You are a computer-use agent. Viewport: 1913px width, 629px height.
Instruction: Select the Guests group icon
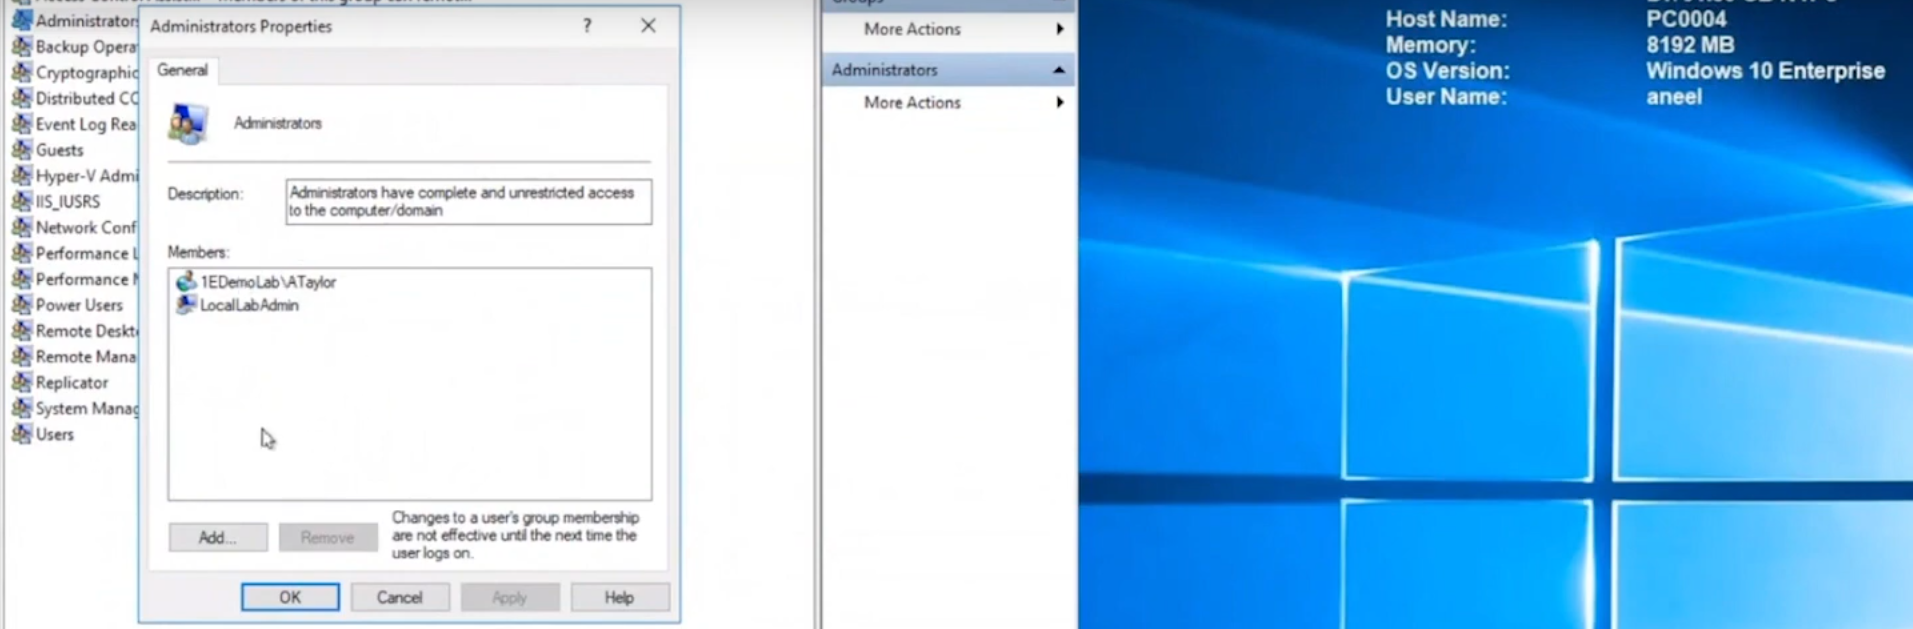point(21,150)
